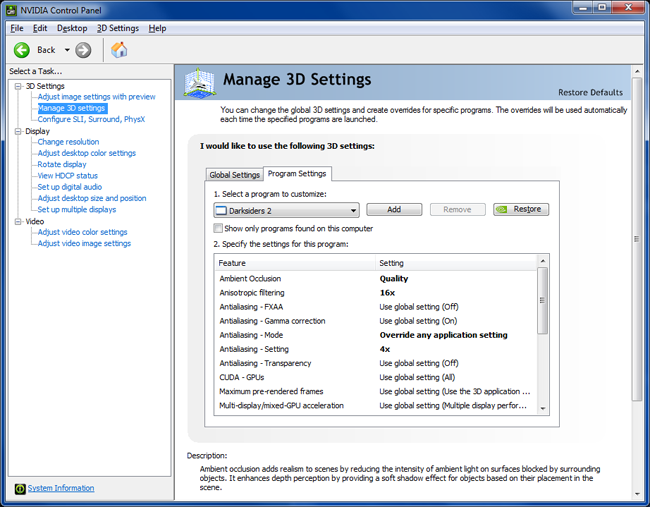Open Back button history dropdown arrow
Screen dimensions: 650x507
point(68,50)
